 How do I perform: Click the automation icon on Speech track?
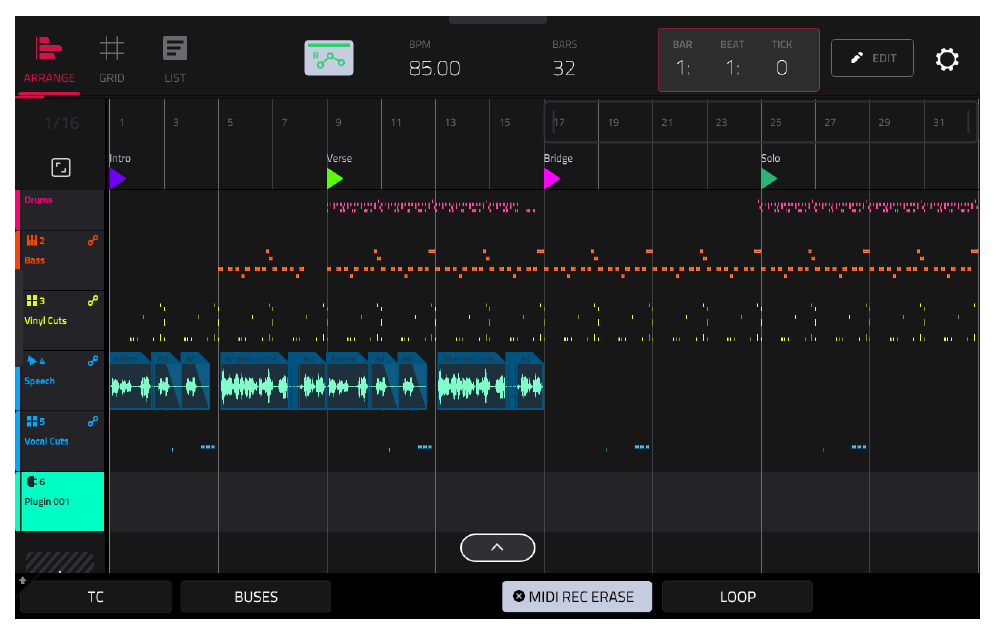pyautogui.click(x=93, y=361)
